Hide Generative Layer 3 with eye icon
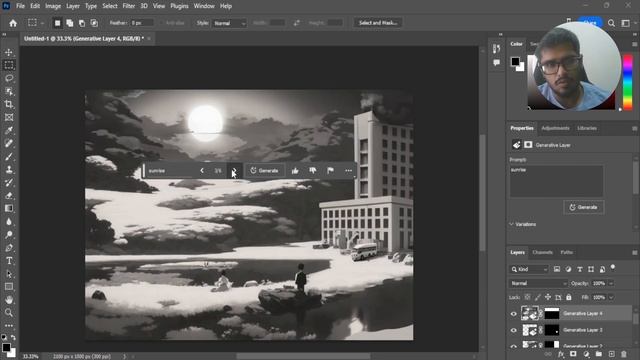 point(513,330)
